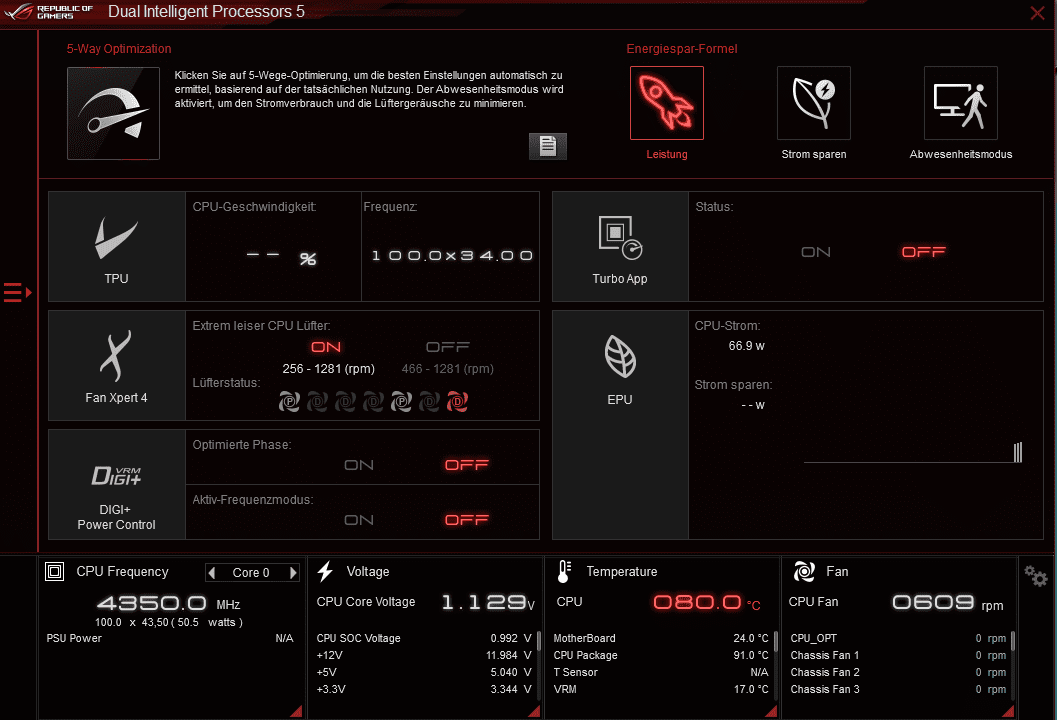Use the Voltage list scrollbar
Image resolution: width=1057 pixels, height=720 pixels.
point(539,640)
